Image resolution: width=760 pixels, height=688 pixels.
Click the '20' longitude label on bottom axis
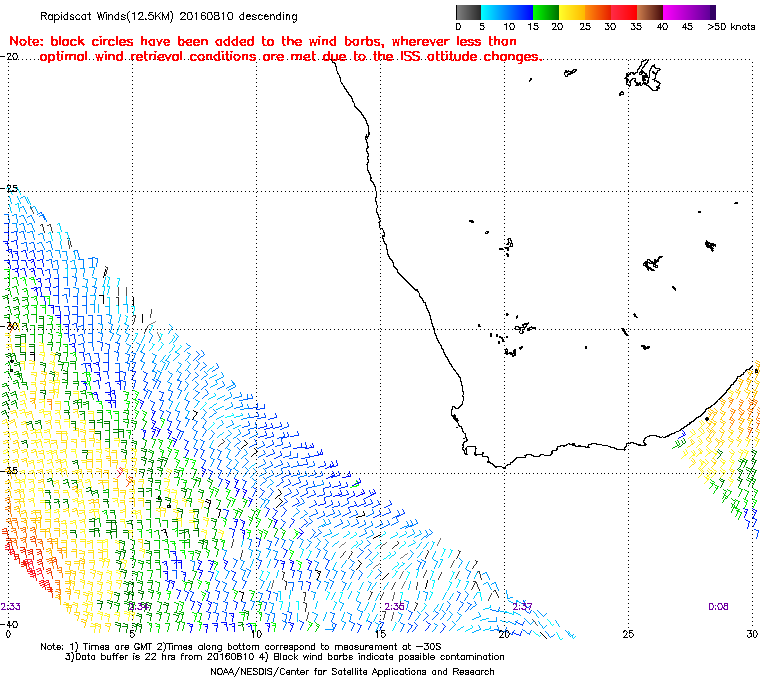(x=504, y=634)
